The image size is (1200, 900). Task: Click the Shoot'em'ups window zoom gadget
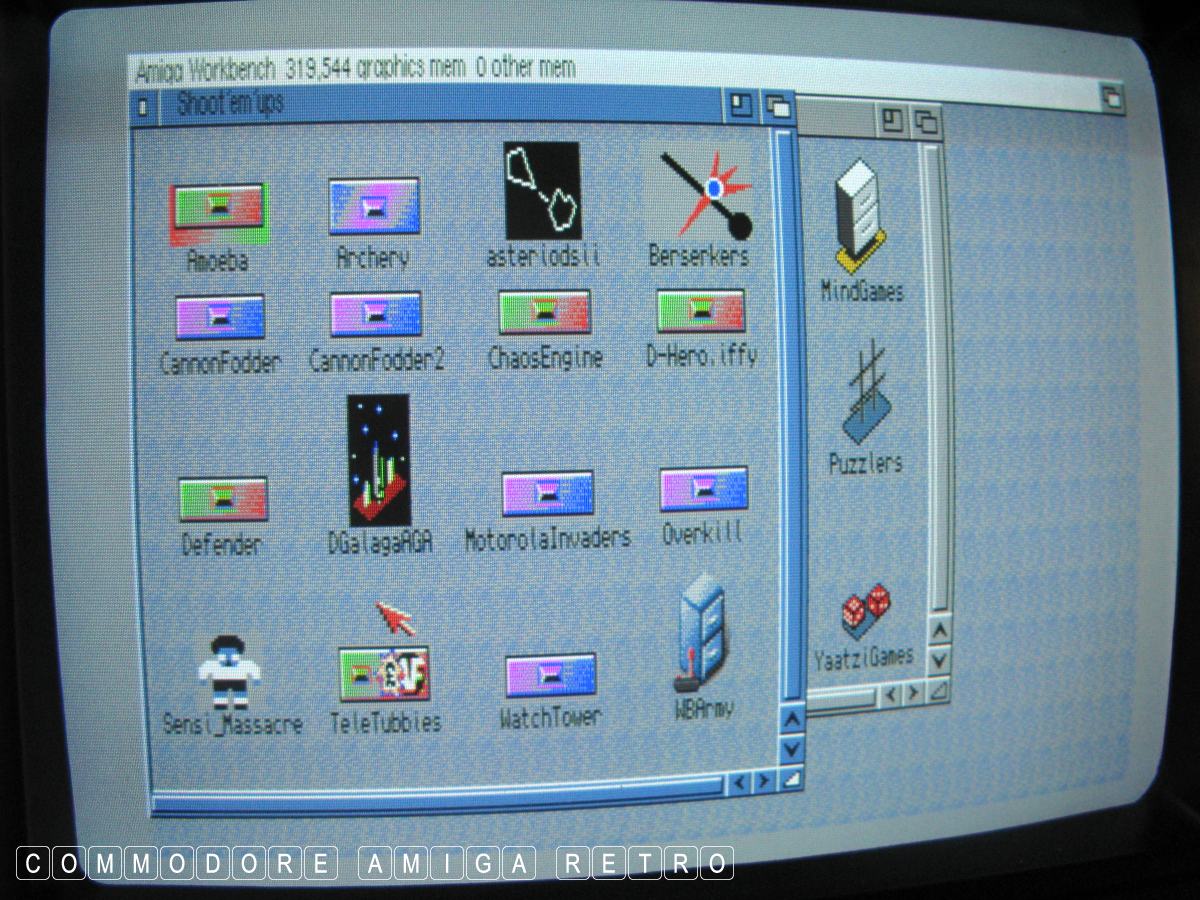click(741, 104)
